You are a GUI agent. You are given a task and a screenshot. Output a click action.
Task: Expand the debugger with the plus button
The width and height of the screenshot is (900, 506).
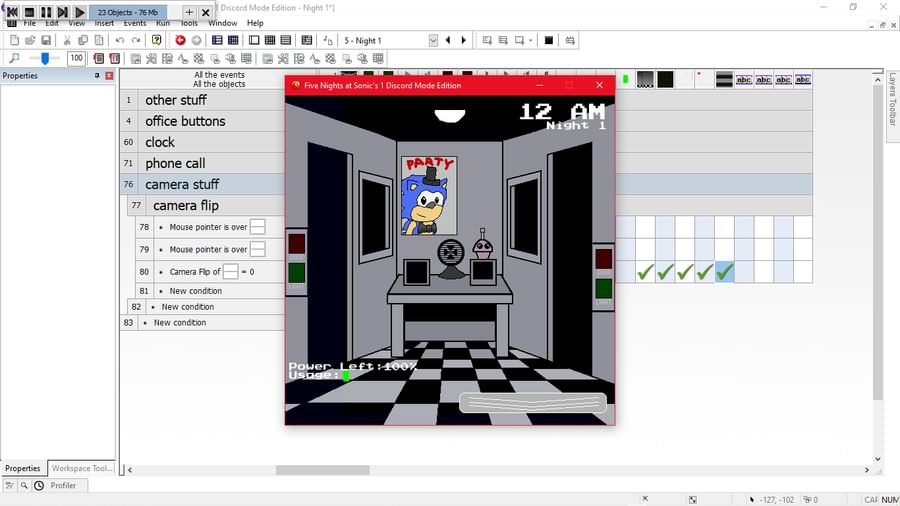pyautogui.click(x=189, y=12)
